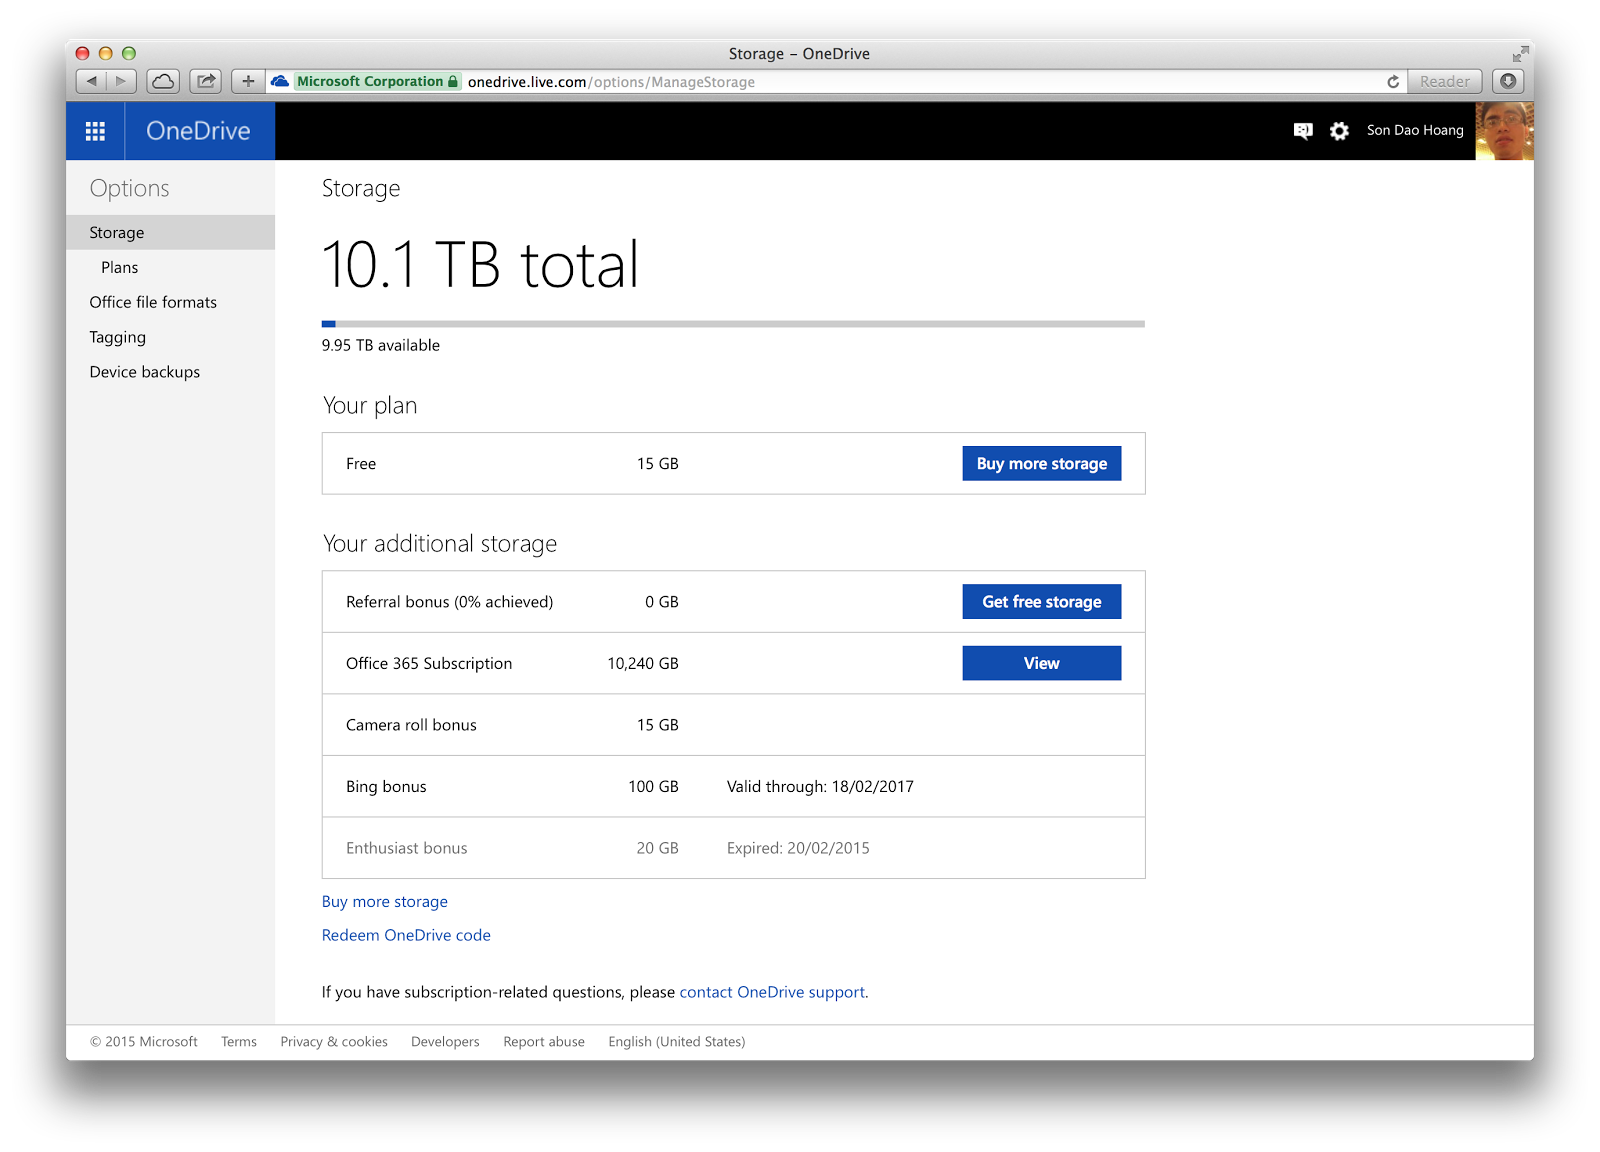Click Expired: 20/02/2015 text
This screenshot has width=1600, height=1152.
(x=798, y=848)
